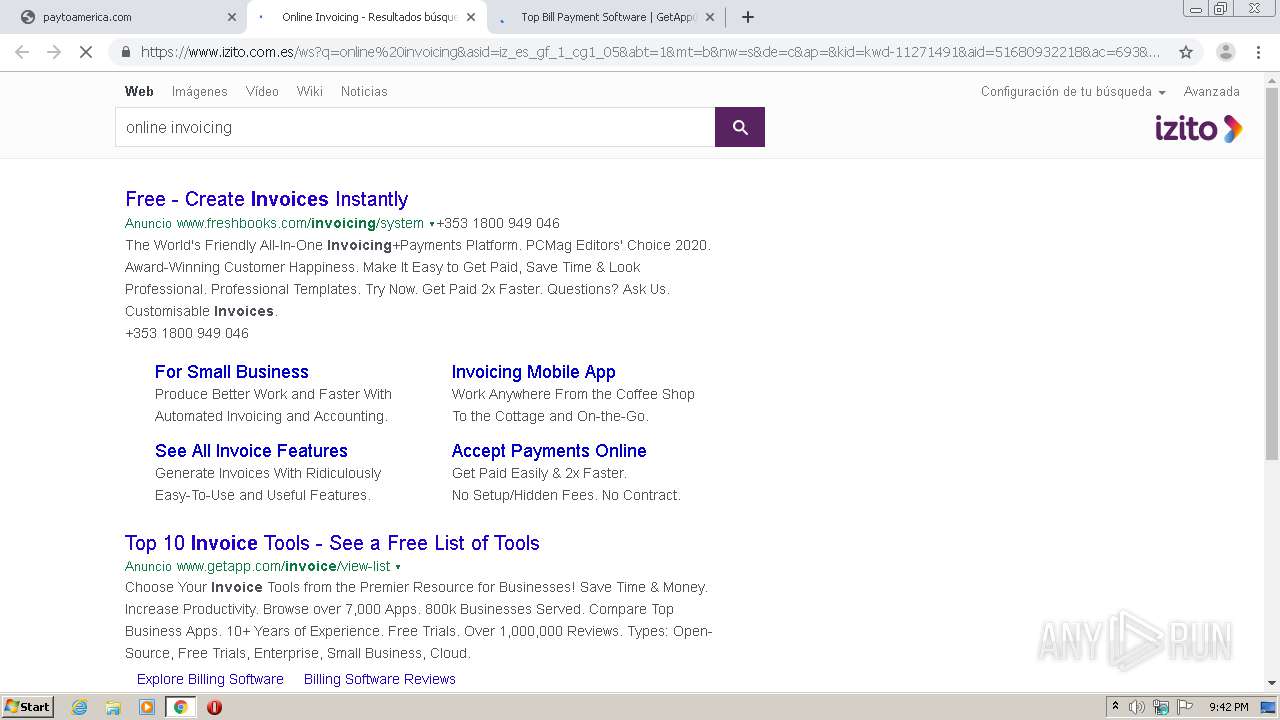Click the site lock padlock icon
This screenshot has height=720, width=1280.
(125, 52)
